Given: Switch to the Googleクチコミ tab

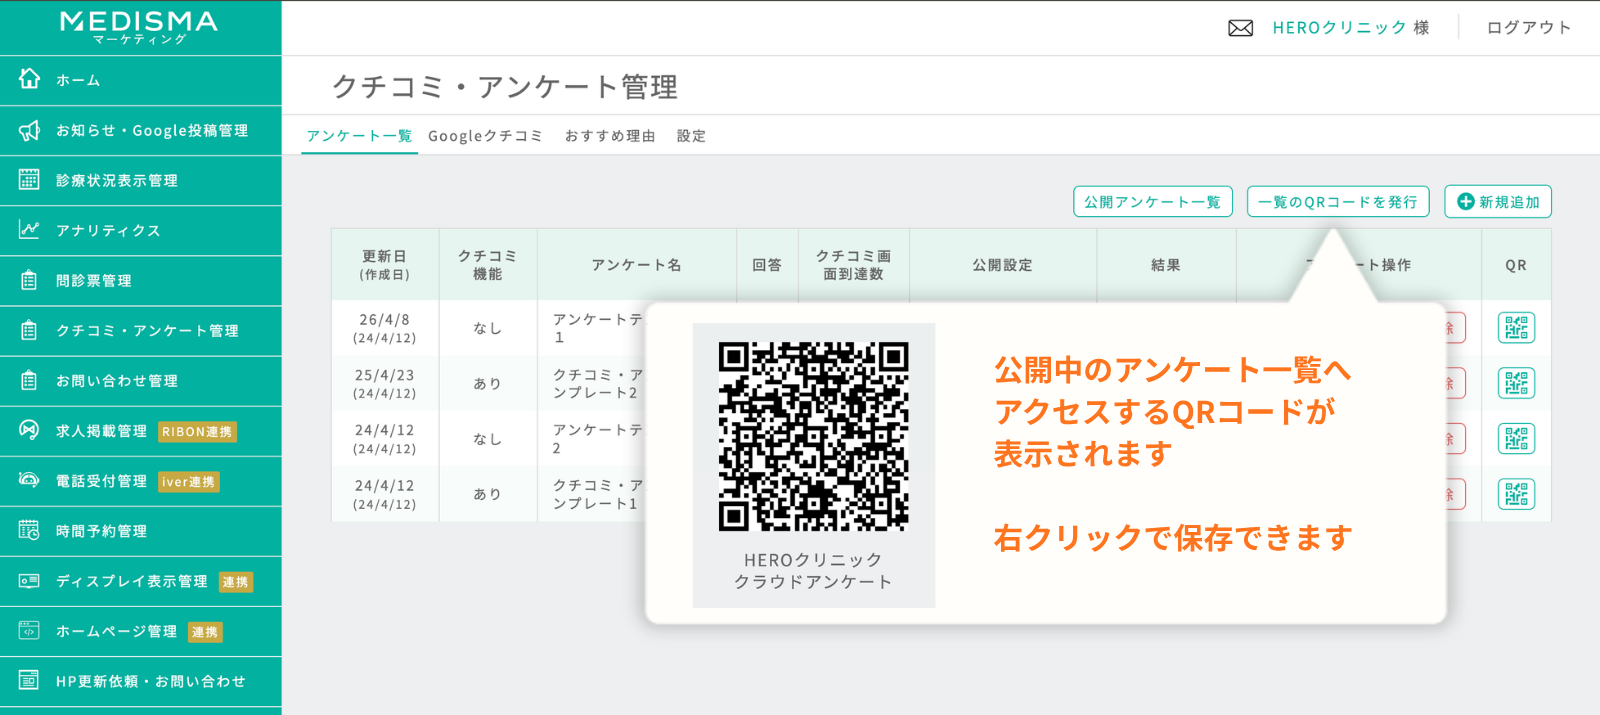Looking at the screenshot, I should pyautogui.click(x=485, y=136).
